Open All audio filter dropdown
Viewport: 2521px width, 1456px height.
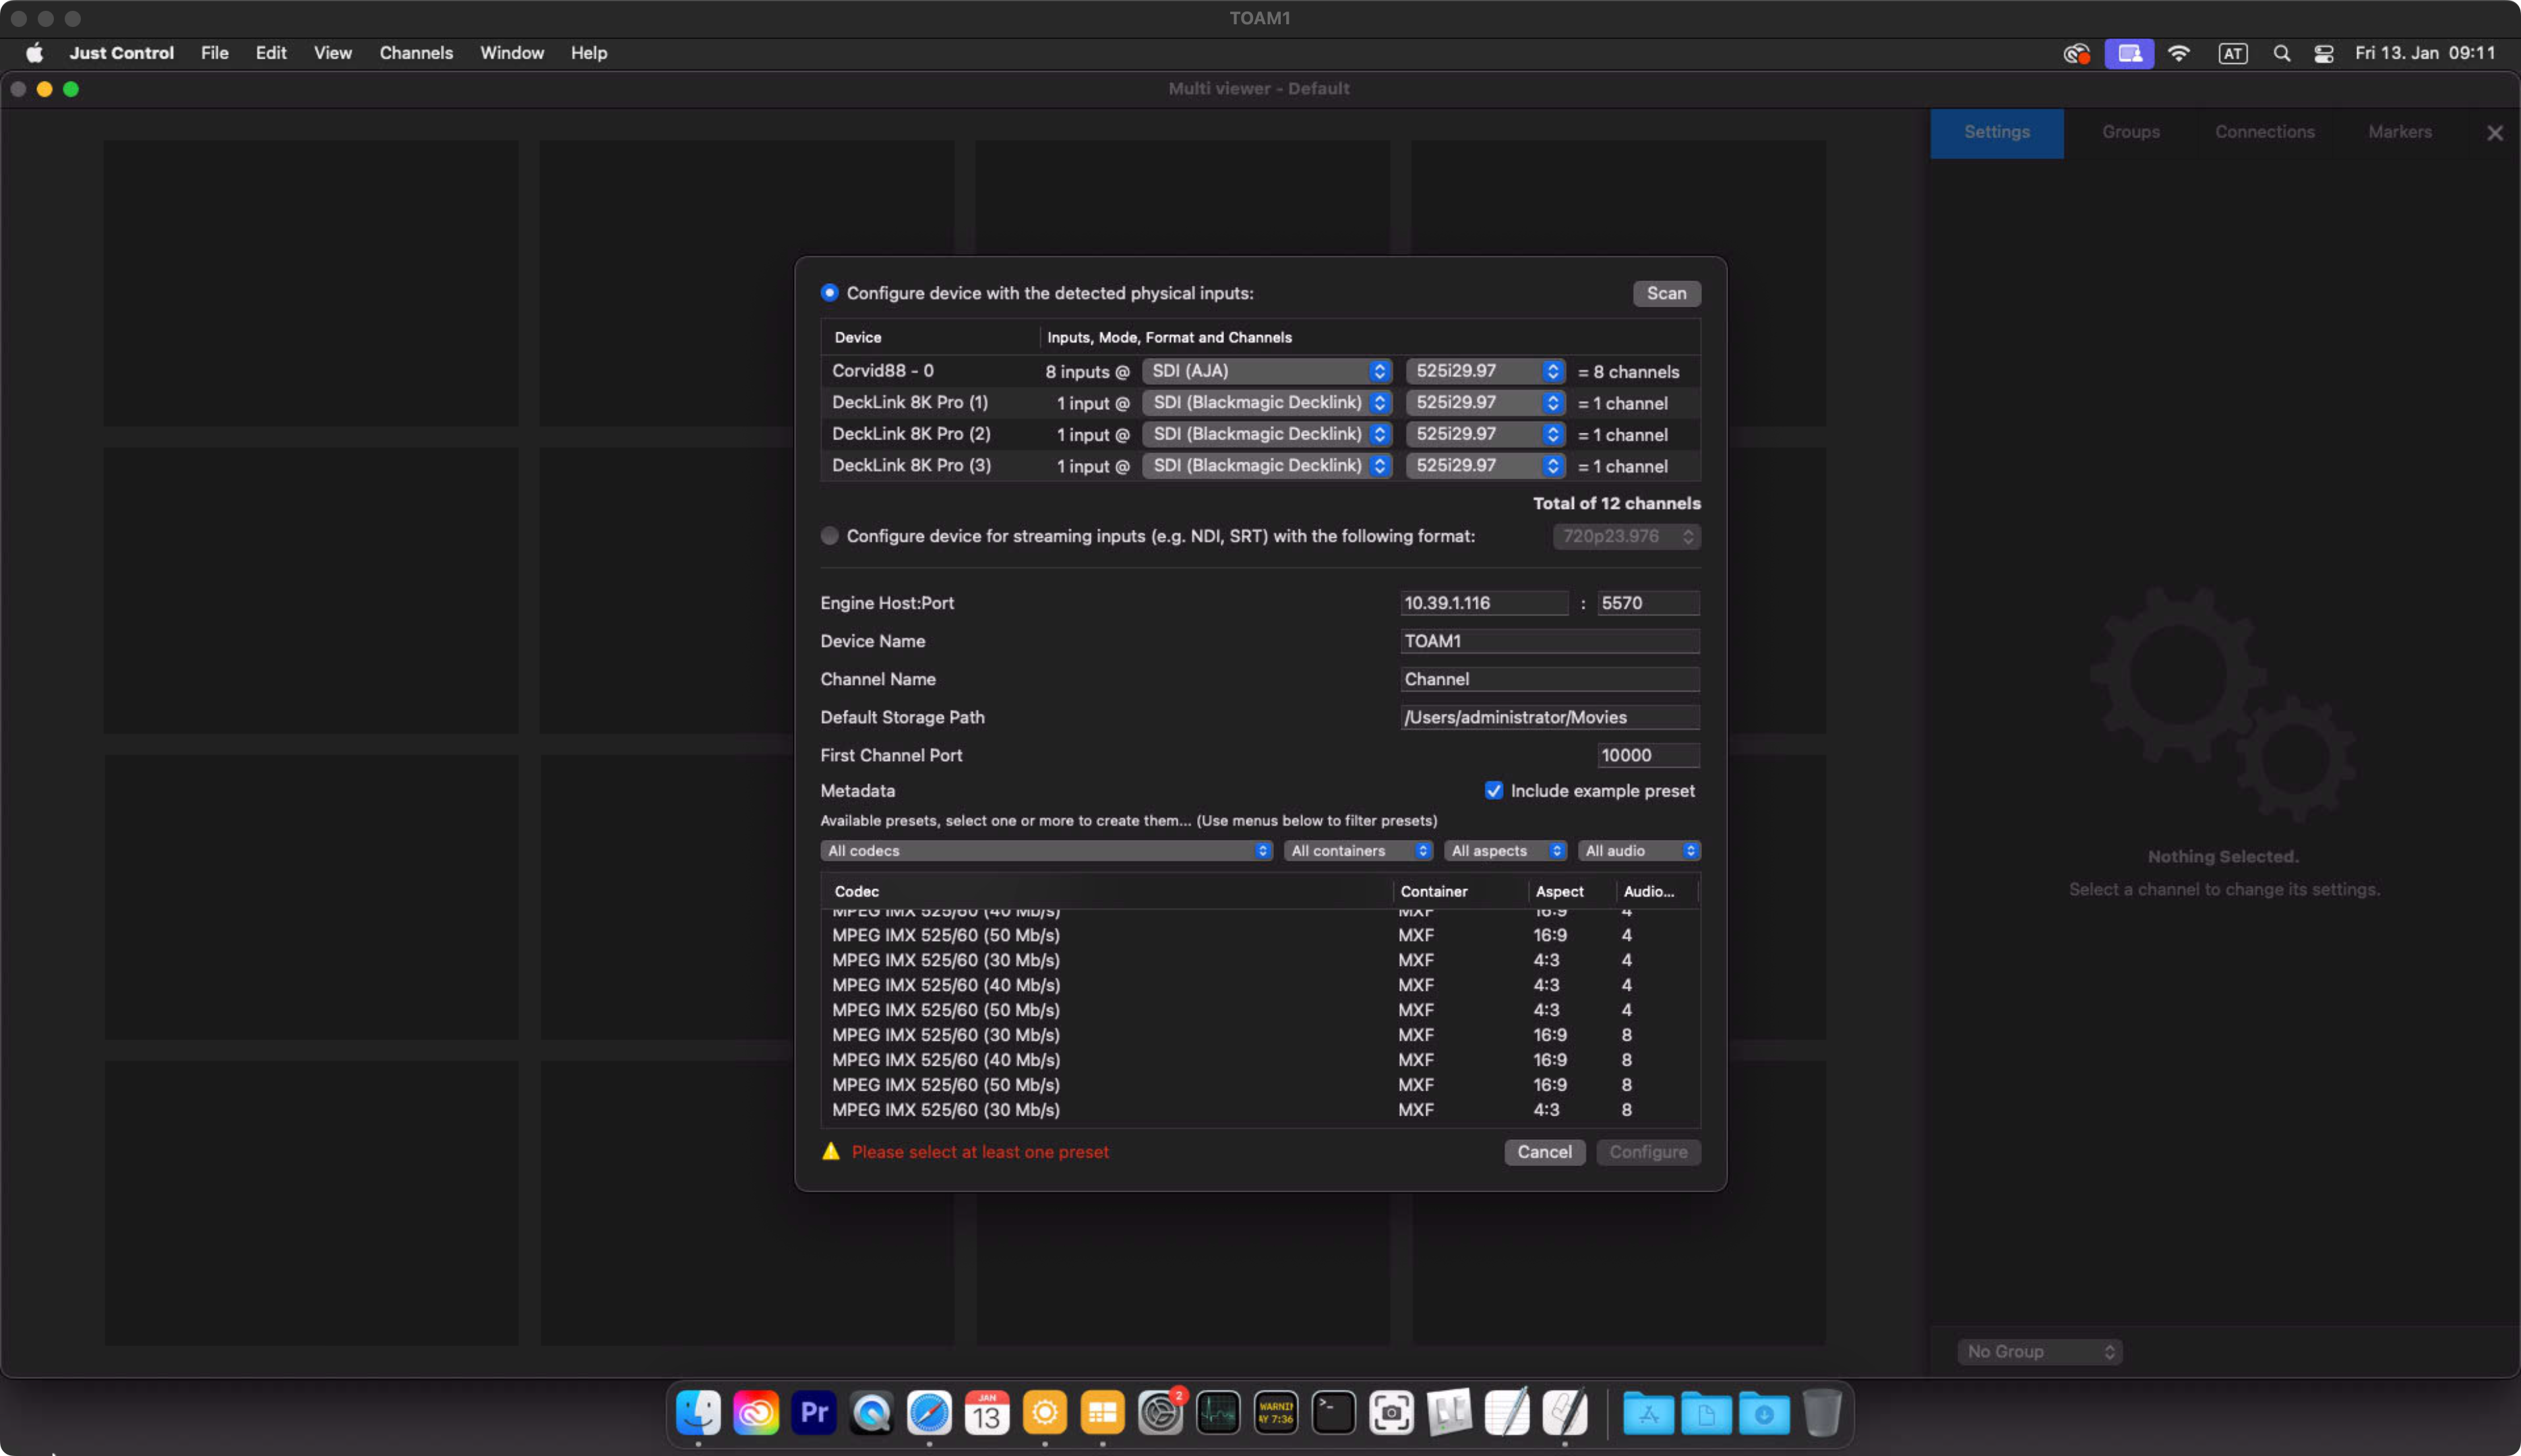tap(1639, 851)
